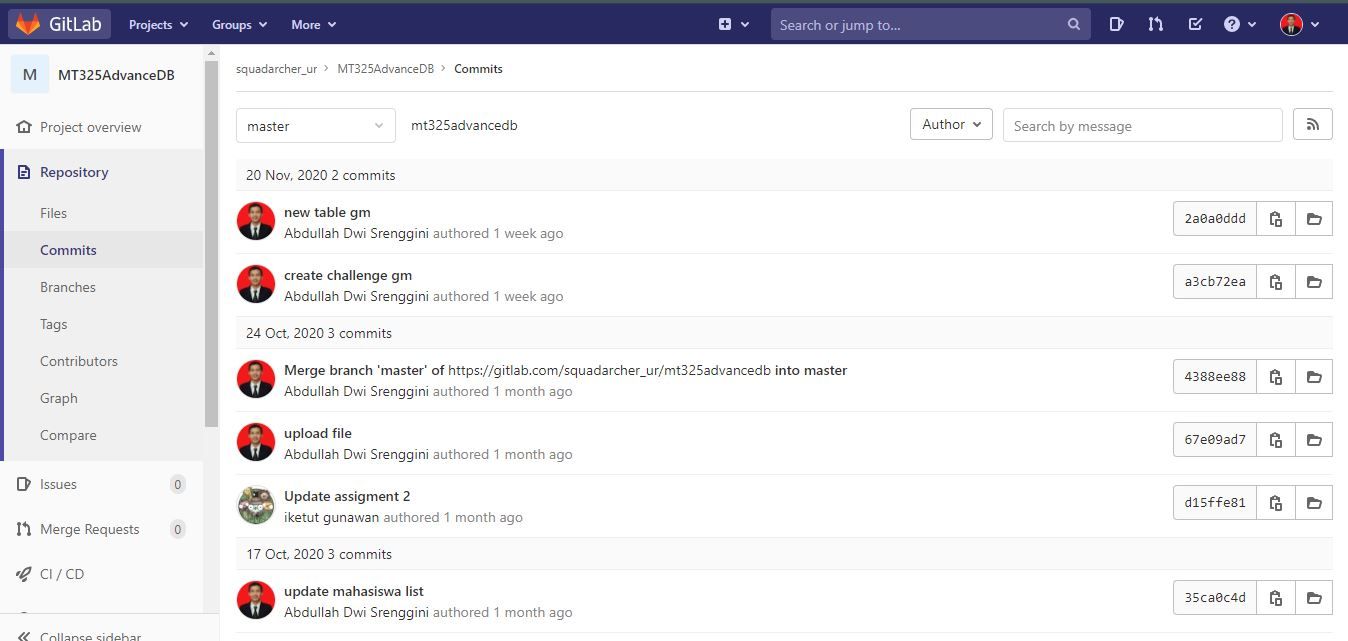Open the user avatar menu
The width and height of the screenshot is (1348, 641).
point(1299,24)
